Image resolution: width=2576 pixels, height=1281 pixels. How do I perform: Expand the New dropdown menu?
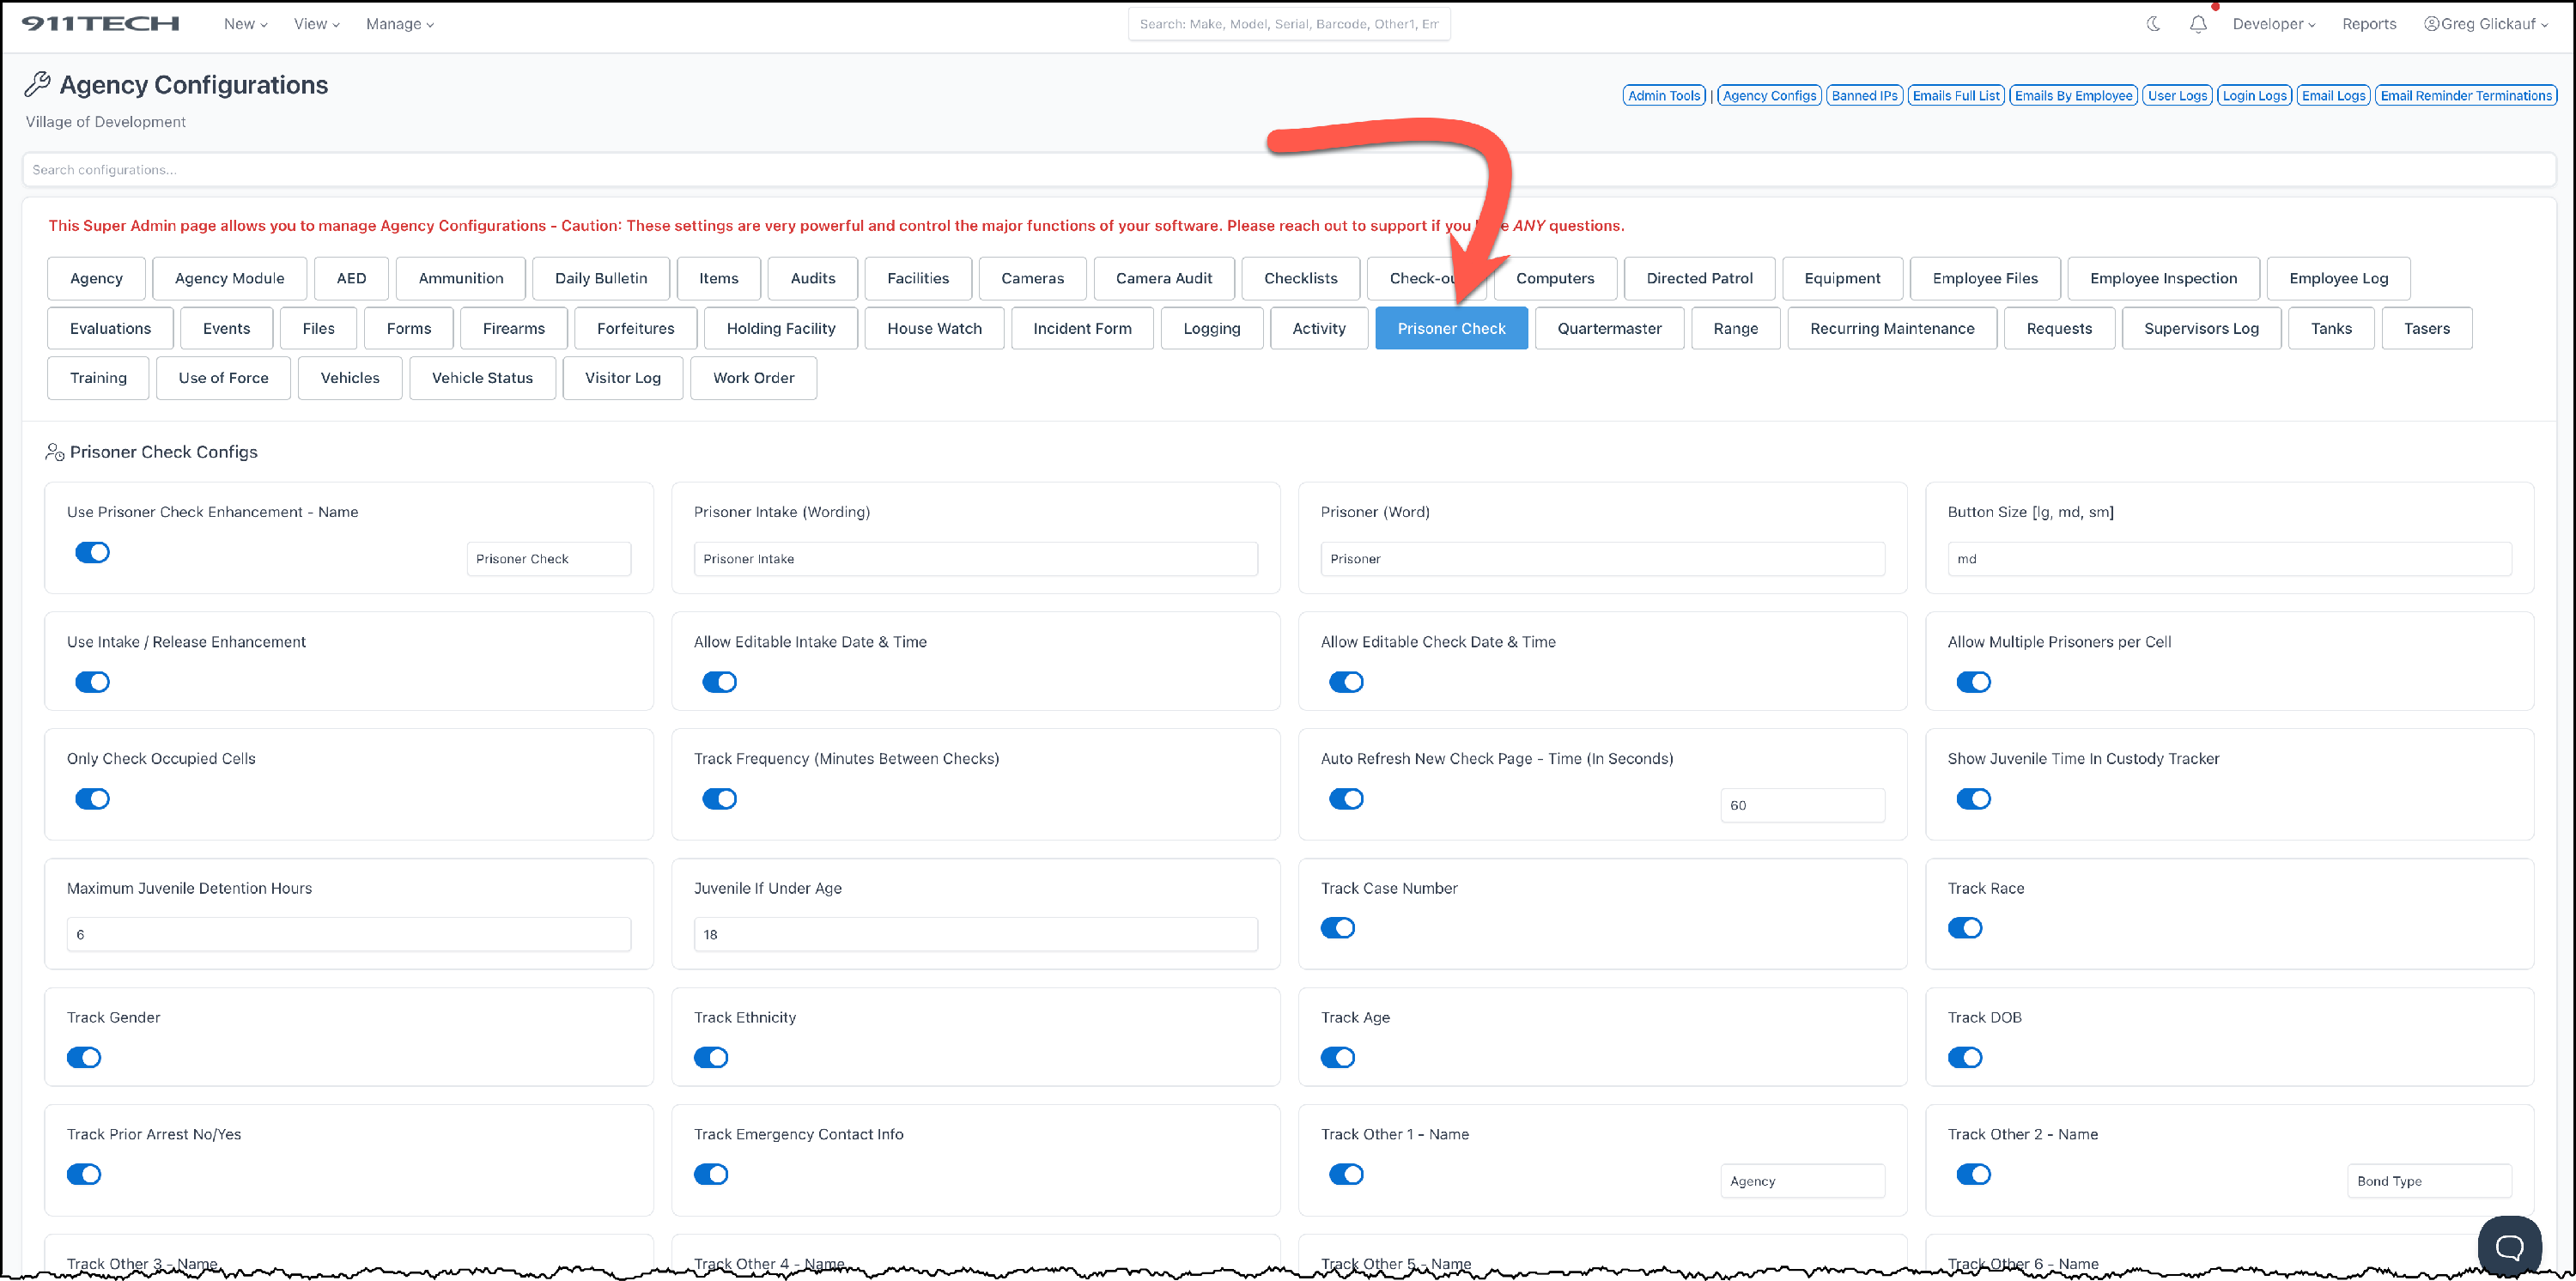point(245,24)
